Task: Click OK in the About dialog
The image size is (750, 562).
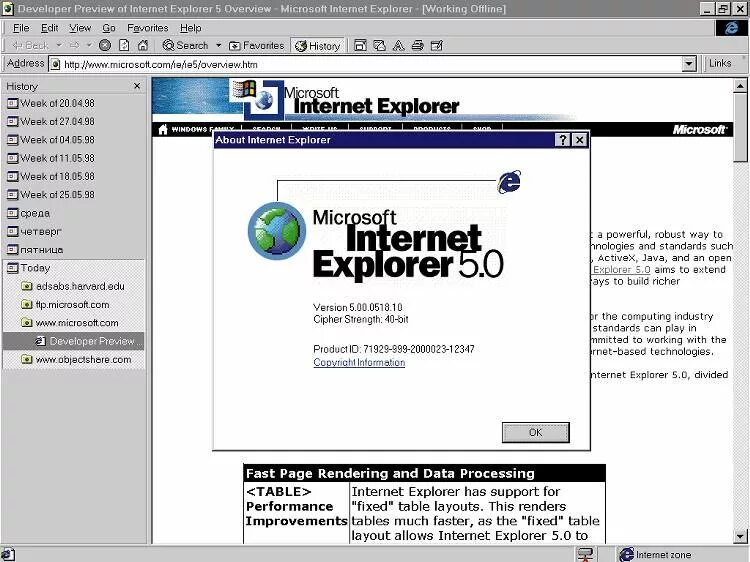Action: (x=535, y=432)
